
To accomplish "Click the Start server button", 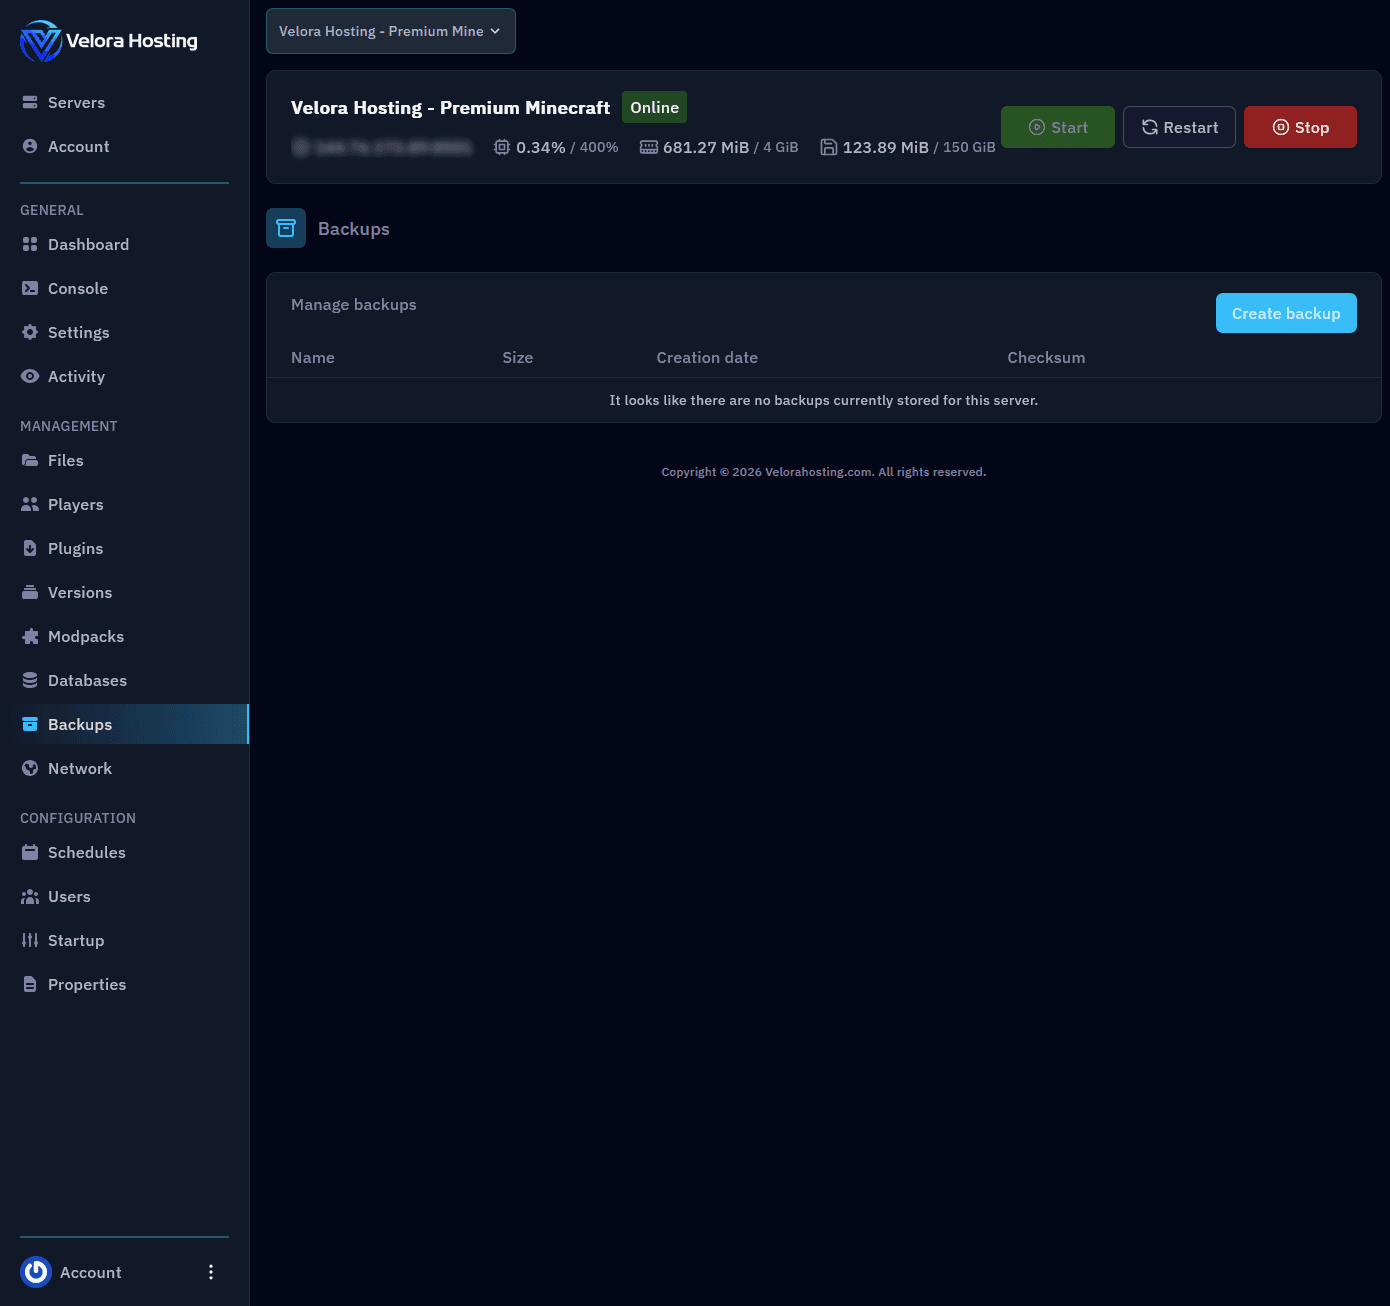I will click(x=1057, y=127).
